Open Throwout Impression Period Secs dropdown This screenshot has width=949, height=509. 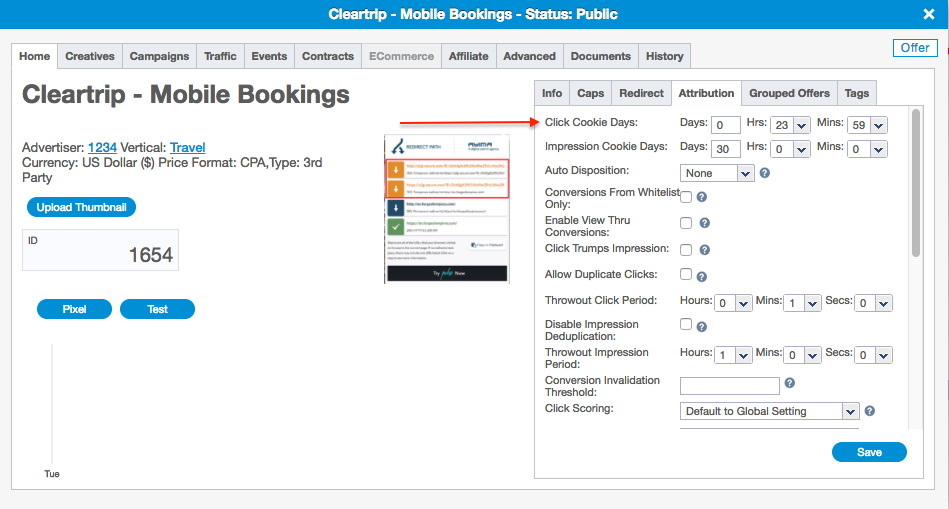(884, 355)
